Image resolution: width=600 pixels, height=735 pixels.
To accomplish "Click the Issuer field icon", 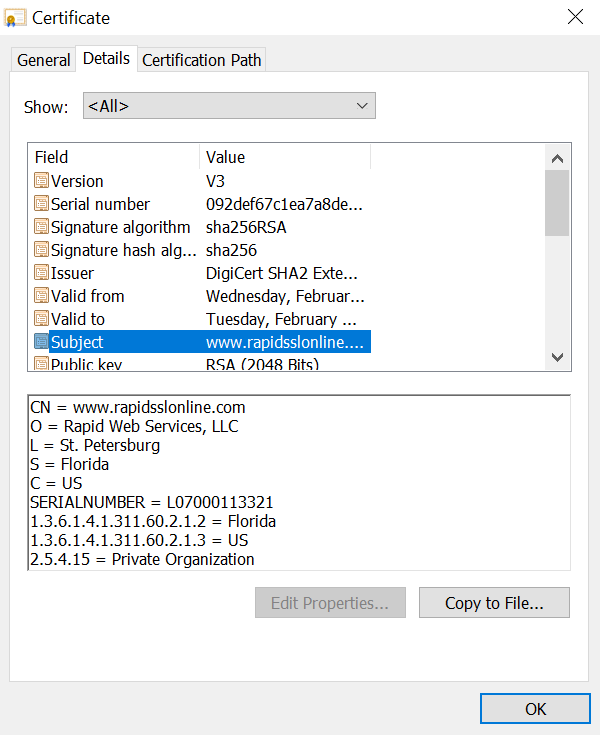I will click(x=41, y=272).
